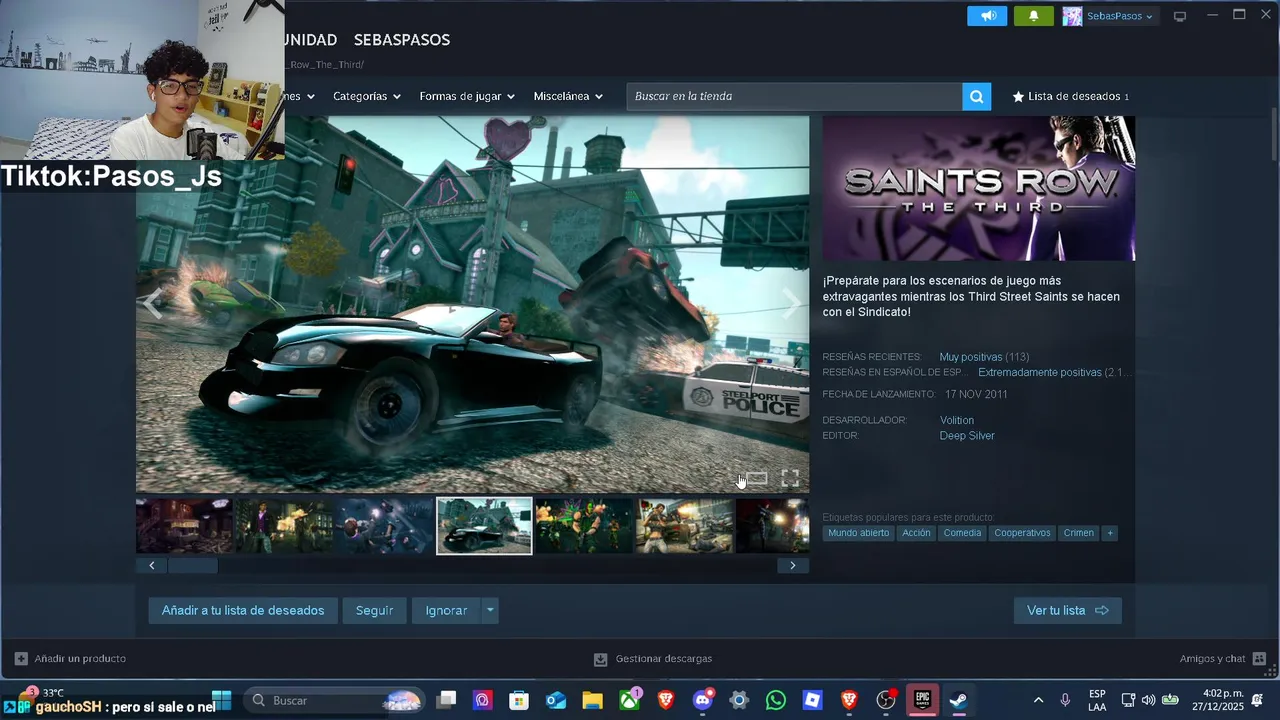Select the first bar interior thumbnail
The image size is (1280, 720).
click(184, 526)
